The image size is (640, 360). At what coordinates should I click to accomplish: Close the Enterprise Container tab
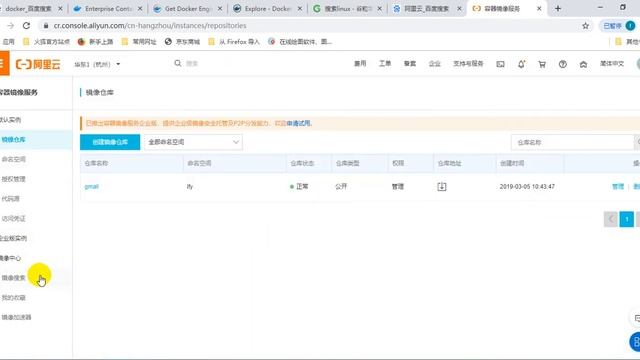140,9
